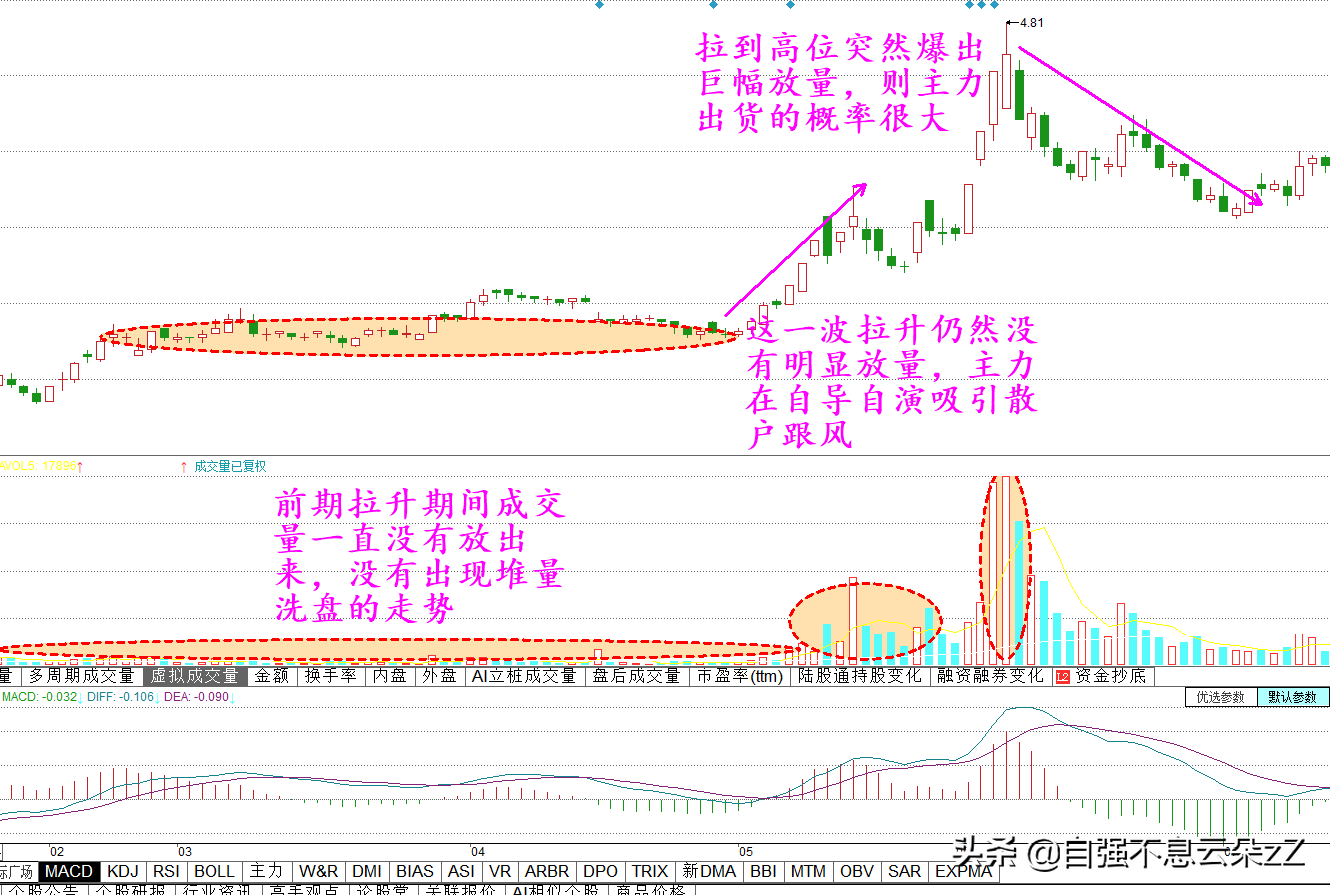This screenshot has width=1330, height=895.
Task: Switch to the 外盘 tab
Action: click(438, 676)
